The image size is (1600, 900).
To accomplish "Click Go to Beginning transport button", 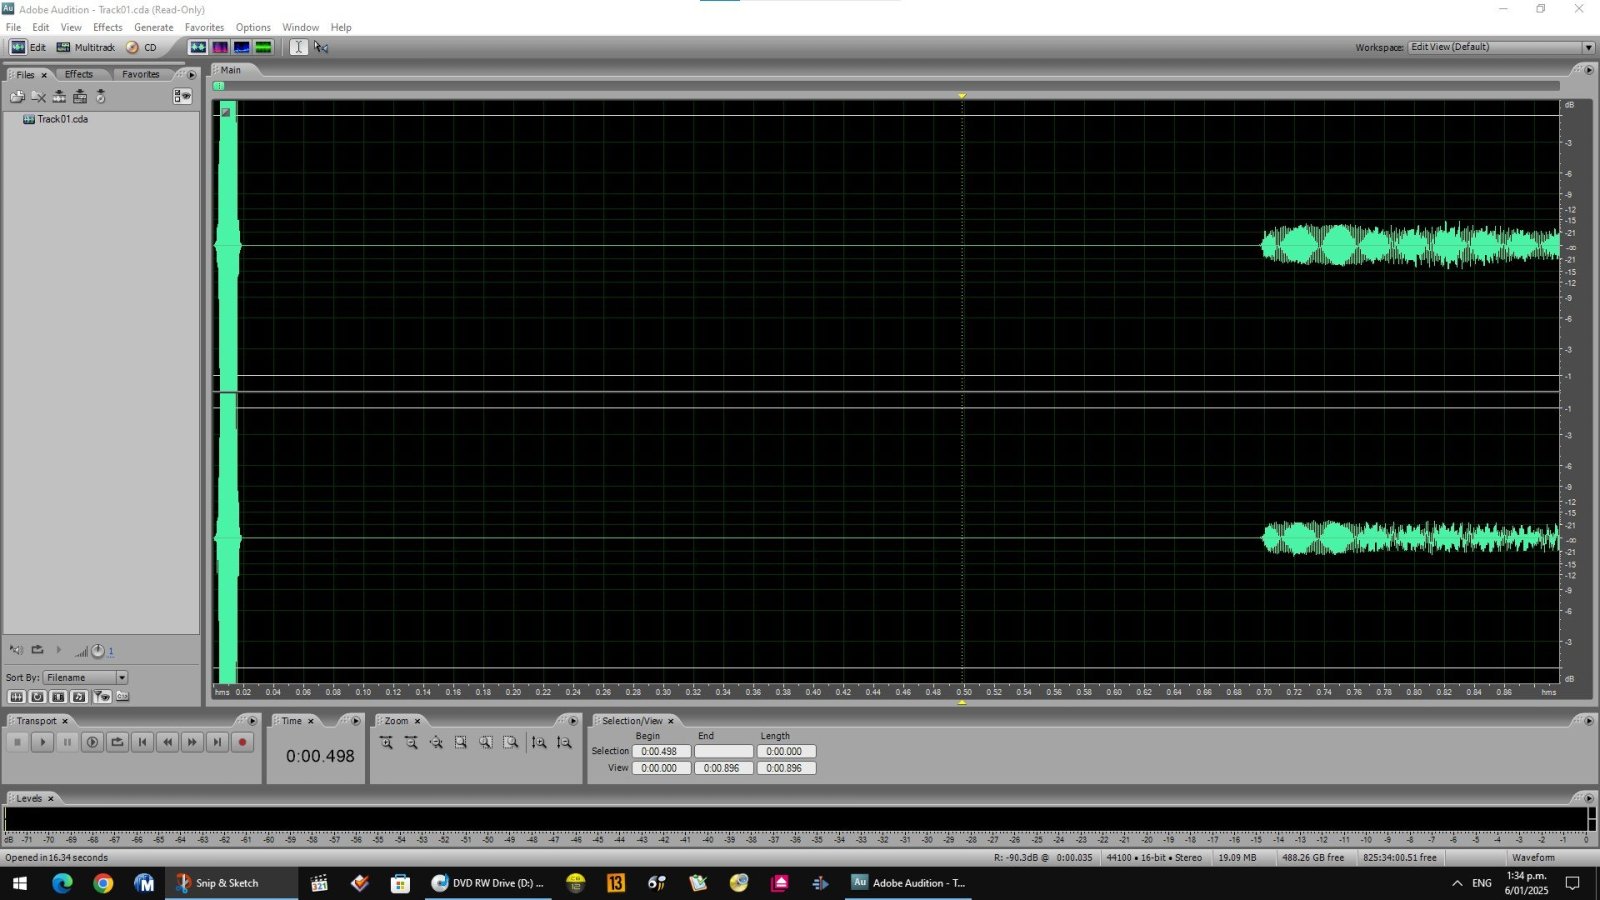I will click(x=142, y=742).
